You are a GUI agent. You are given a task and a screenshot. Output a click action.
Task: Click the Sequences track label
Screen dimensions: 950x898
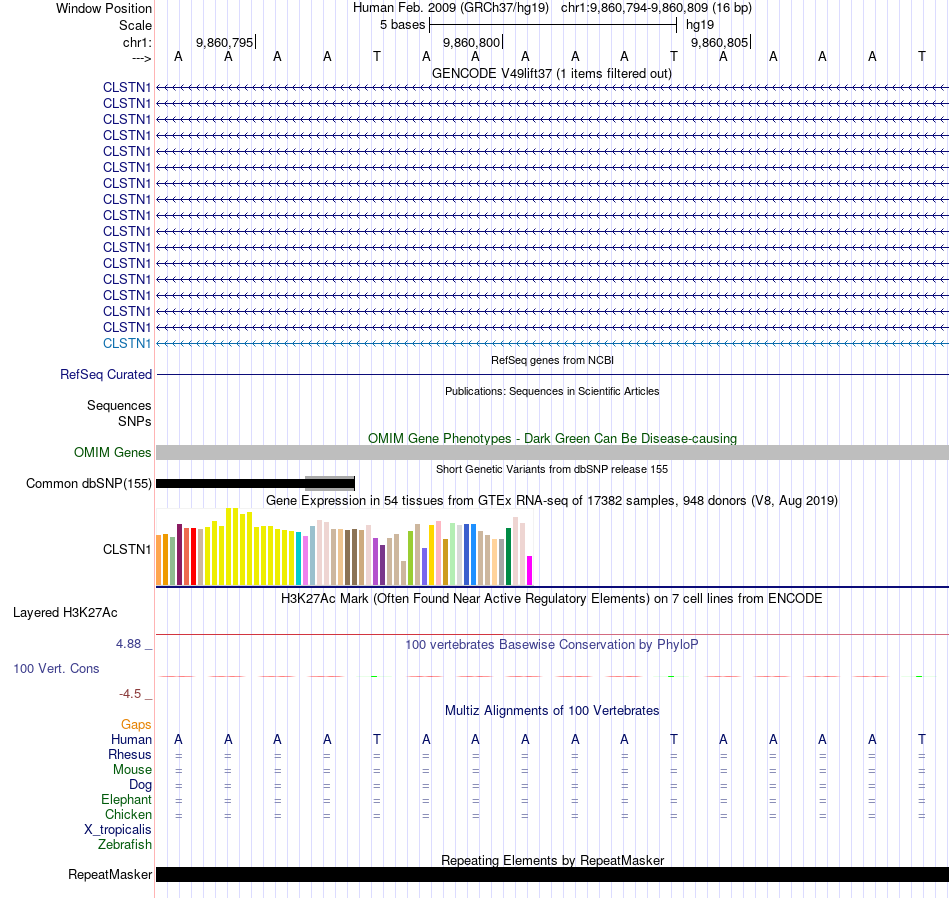point(119,405)
